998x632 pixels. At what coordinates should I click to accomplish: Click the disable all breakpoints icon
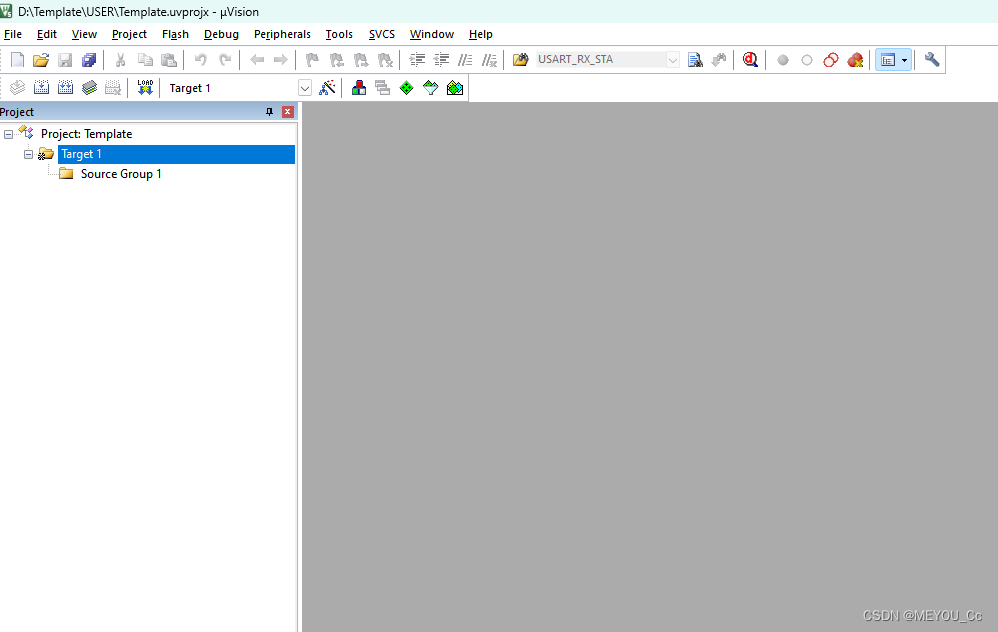click(x=831, y=60)
